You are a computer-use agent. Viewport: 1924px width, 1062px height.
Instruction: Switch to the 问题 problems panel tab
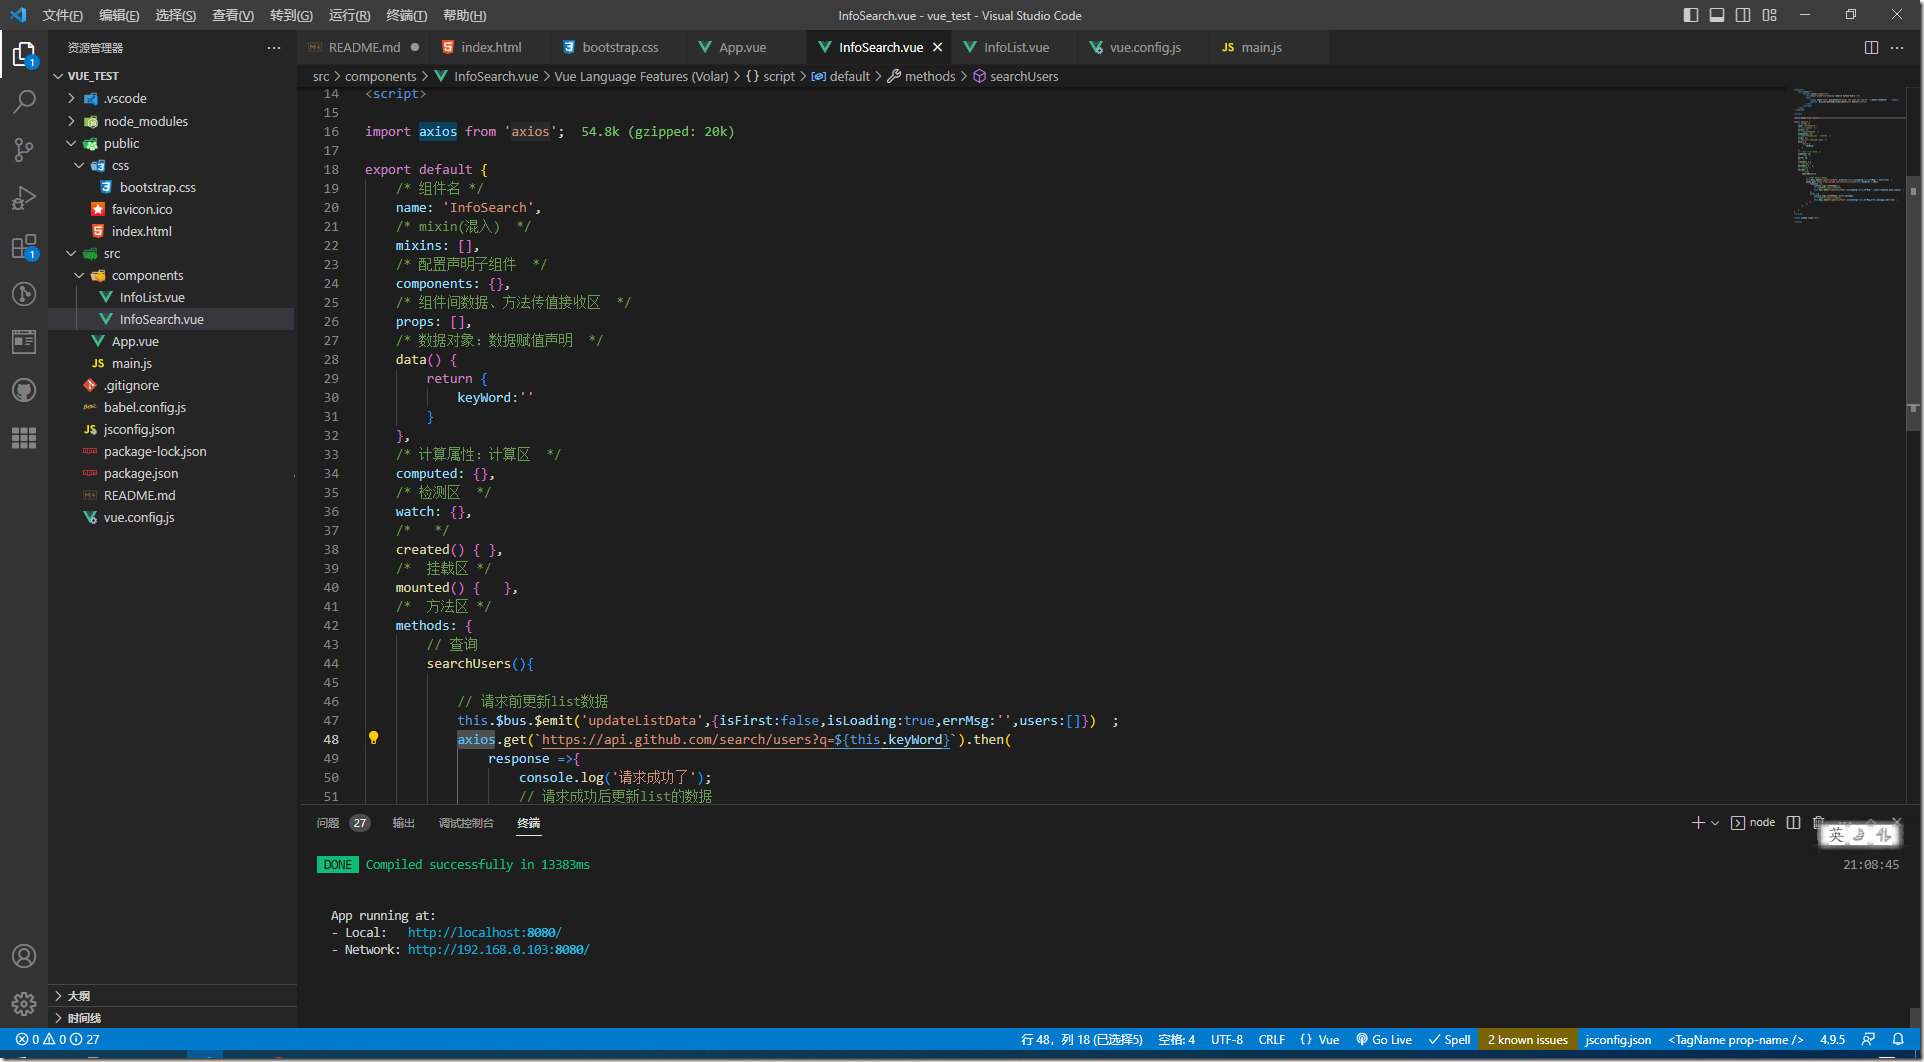(343, 823)
